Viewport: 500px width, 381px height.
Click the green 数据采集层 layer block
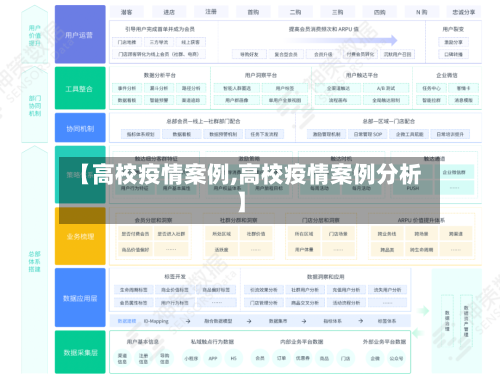[80, 352]
